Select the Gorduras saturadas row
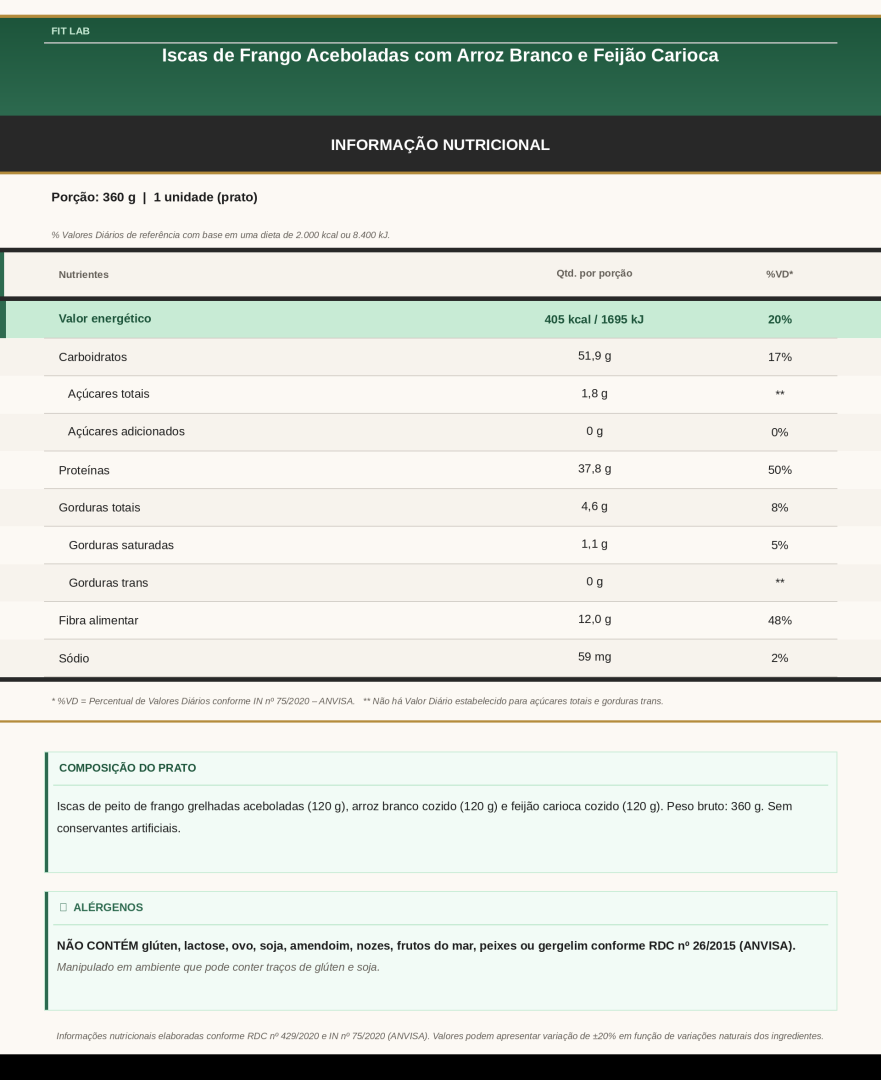Viewport: 881px width, 1080px height. pyautogui.click(x=440, y=545)
